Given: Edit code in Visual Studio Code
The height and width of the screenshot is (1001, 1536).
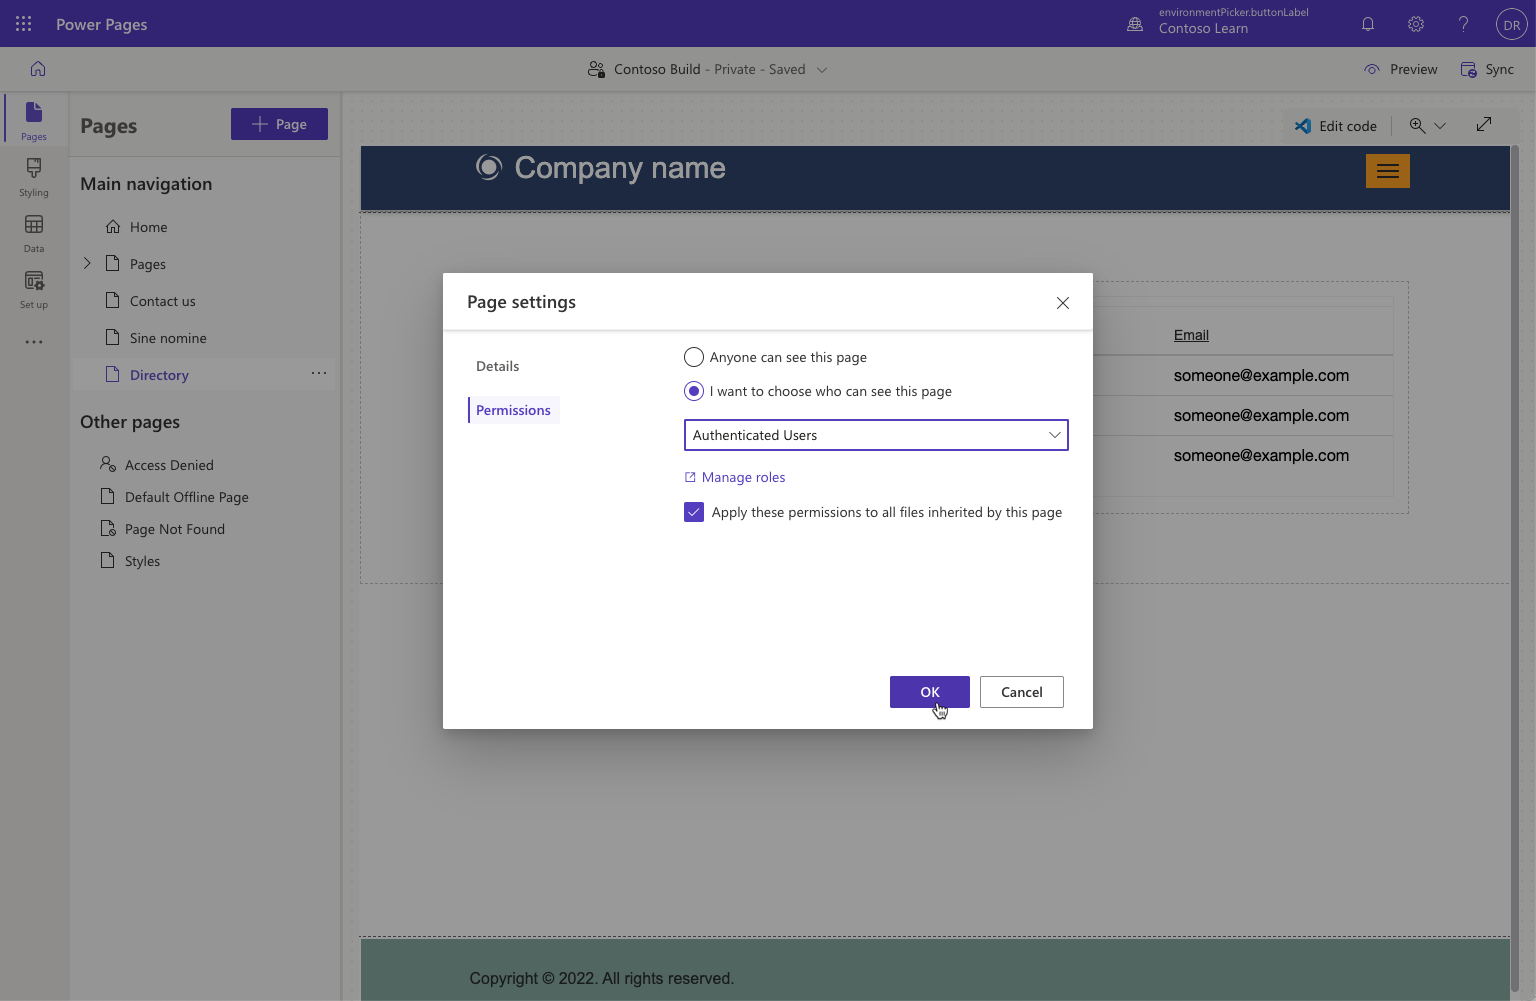Looking at the screenshot, I should [x=1336, y=125].
